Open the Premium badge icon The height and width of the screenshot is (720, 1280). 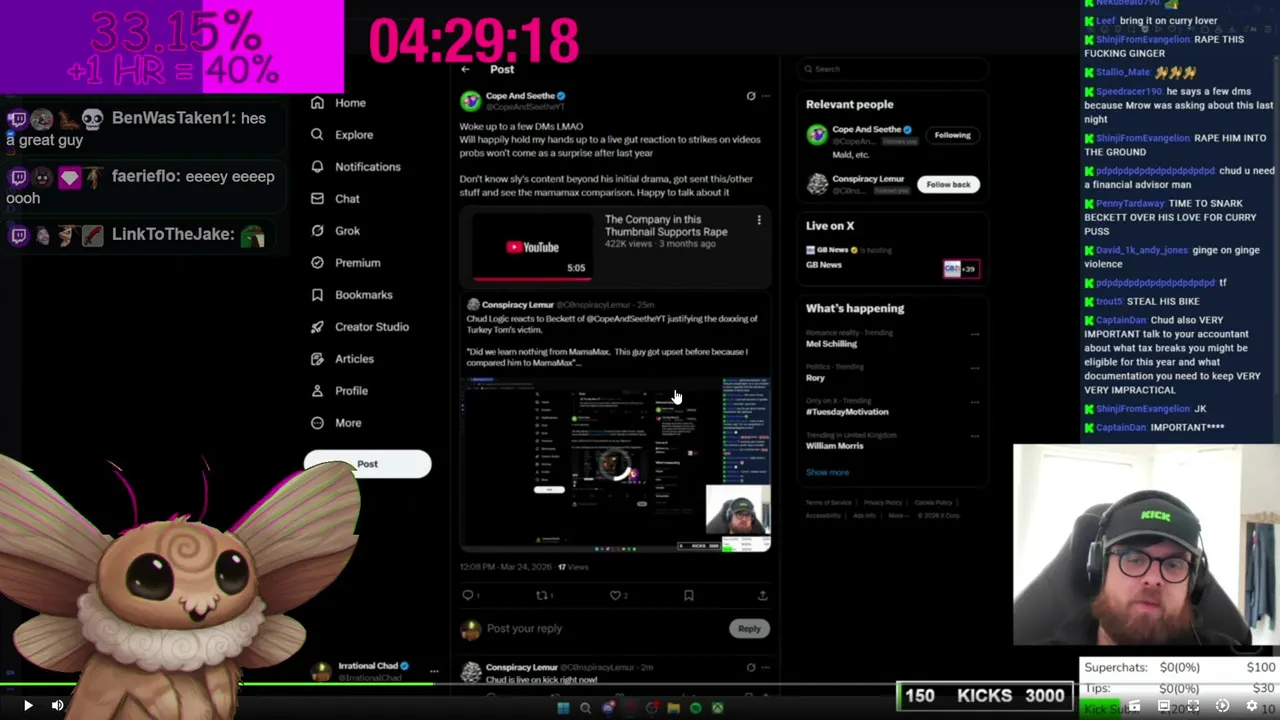(317, 263)
